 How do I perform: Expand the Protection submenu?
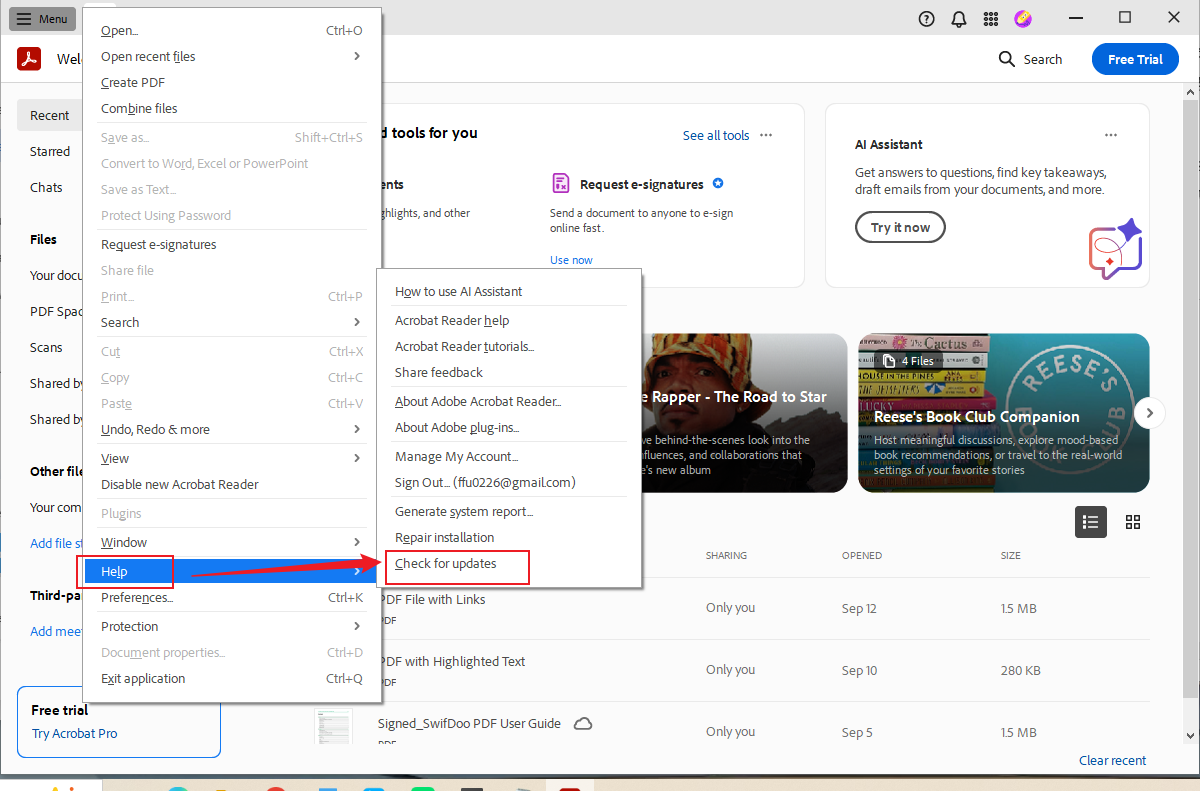pyautogui.click(x=129, y=626)
